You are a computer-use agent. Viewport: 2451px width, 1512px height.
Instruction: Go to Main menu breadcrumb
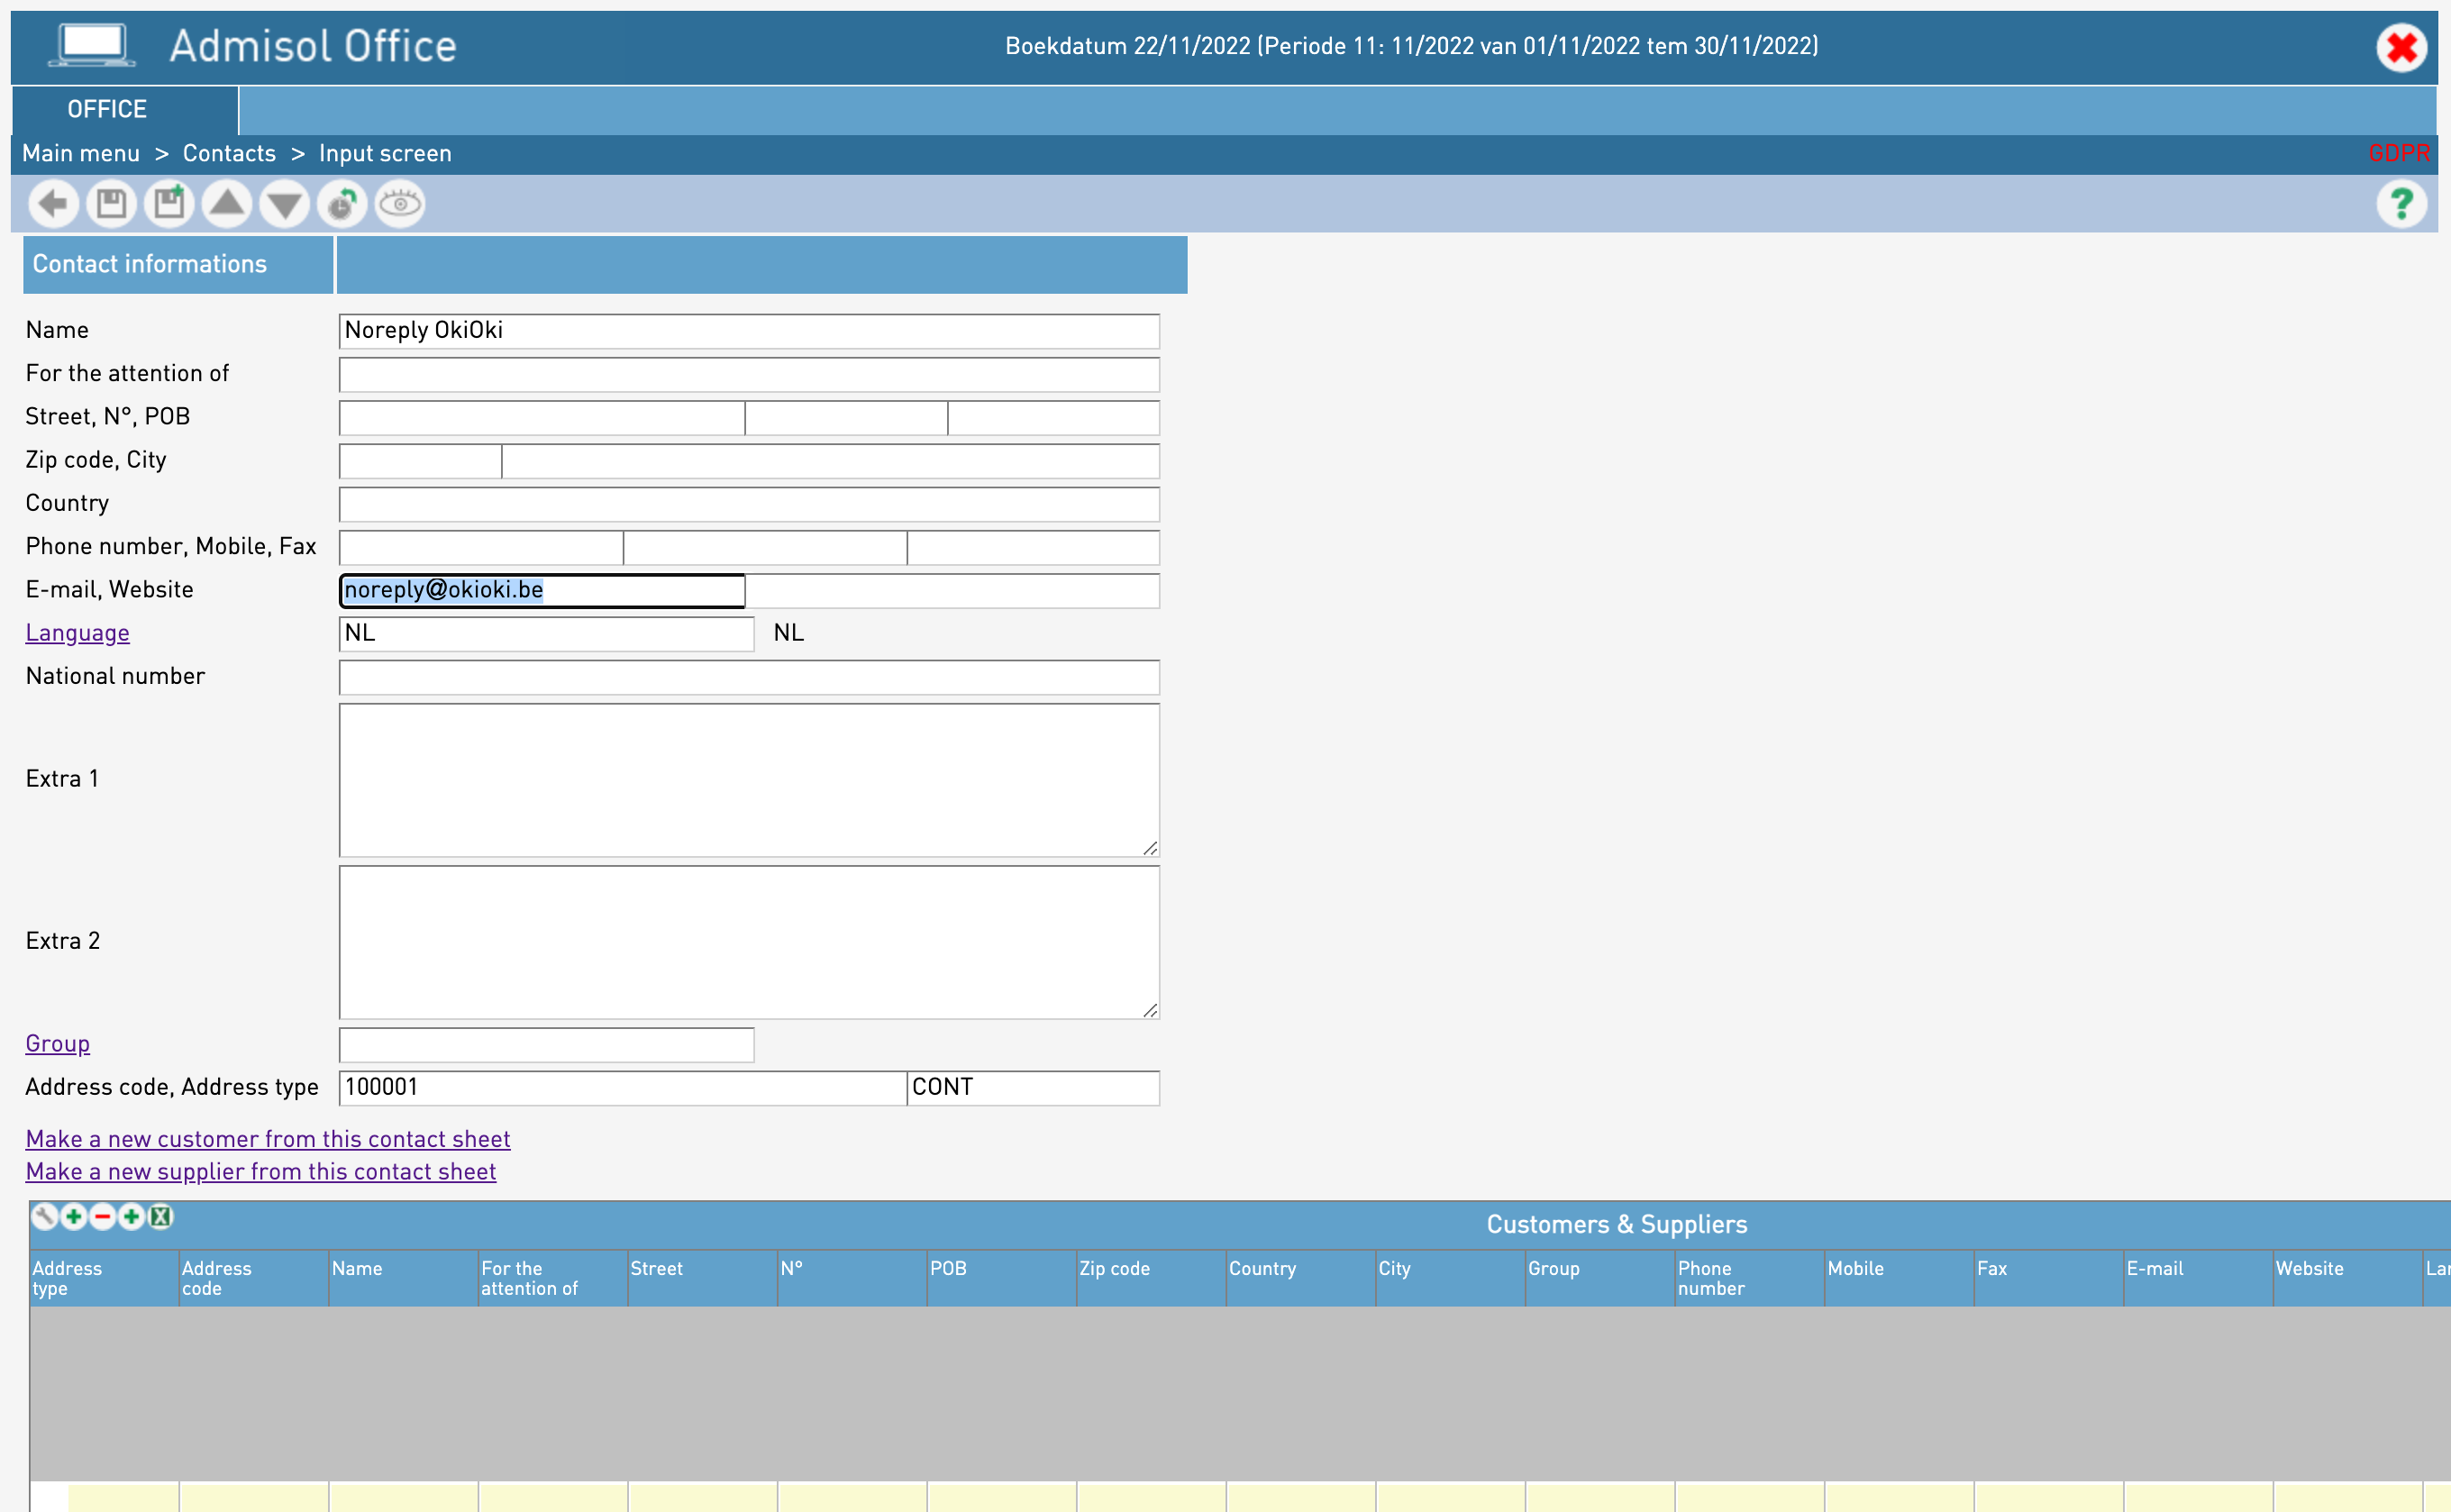[x=81, y=154]
